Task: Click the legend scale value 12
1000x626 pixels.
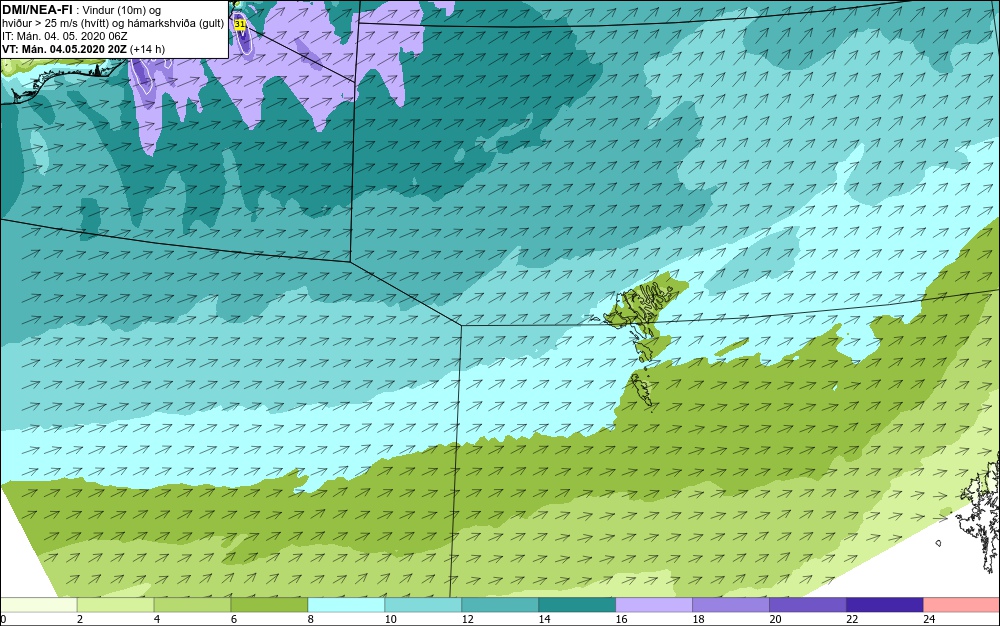Action: coord(467,619)
